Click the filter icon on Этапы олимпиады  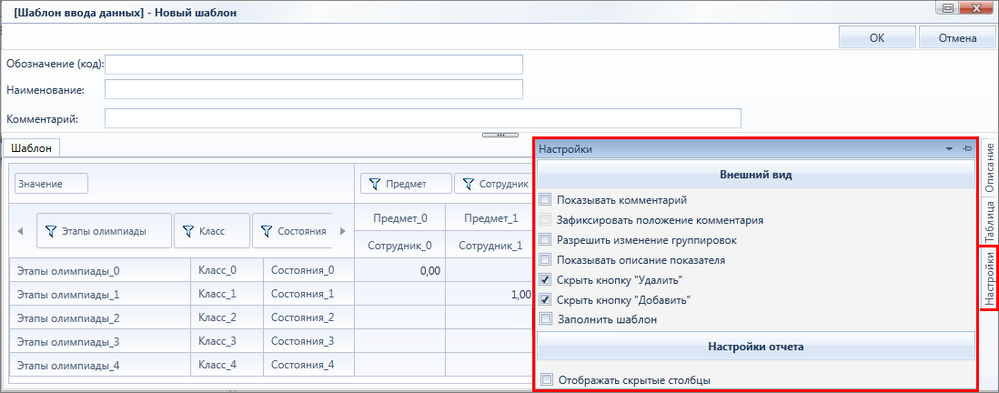click(51, 231)
